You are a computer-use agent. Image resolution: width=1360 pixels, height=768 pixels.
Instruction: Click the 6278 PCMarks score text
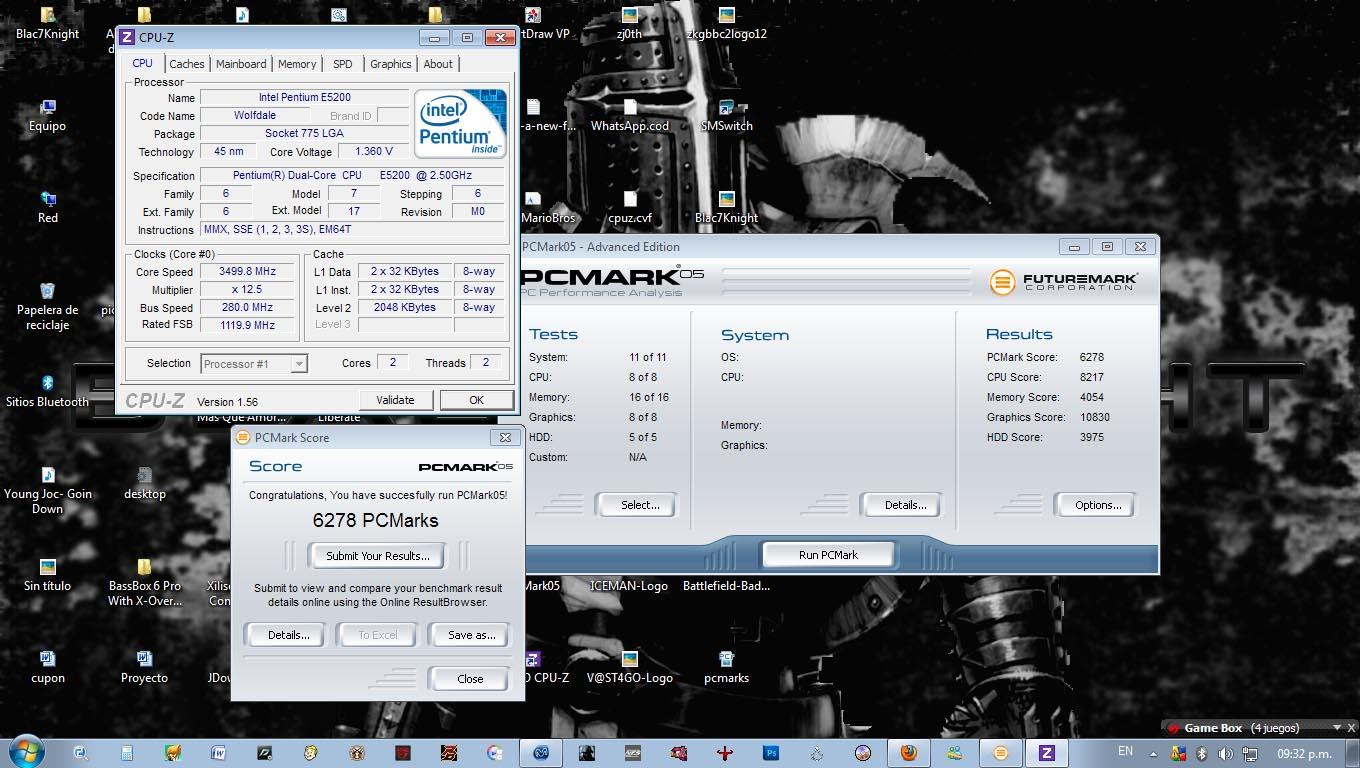(376, 520)
